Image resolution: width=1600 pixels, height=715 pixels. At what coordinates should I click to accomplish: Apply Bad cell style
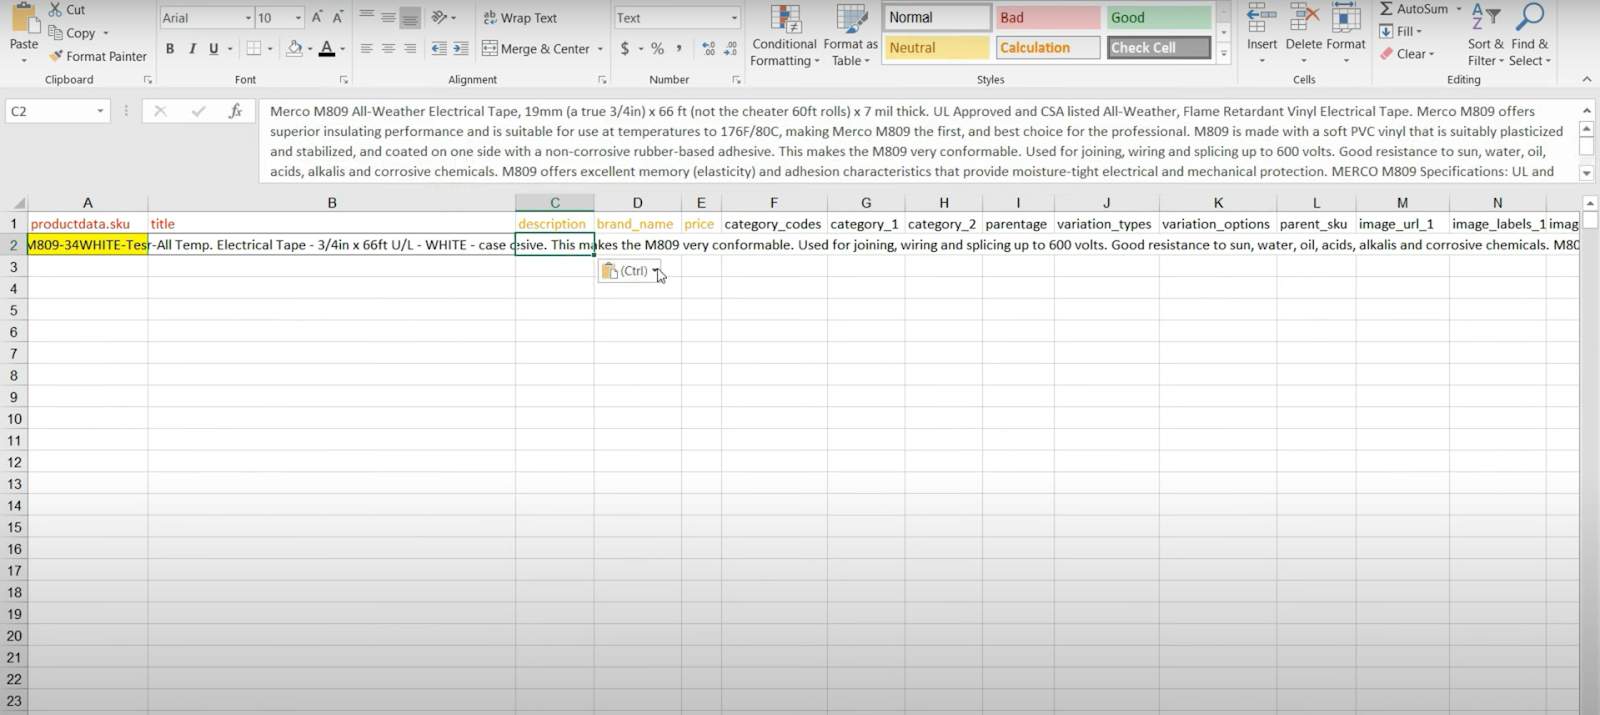[1048, 17]
